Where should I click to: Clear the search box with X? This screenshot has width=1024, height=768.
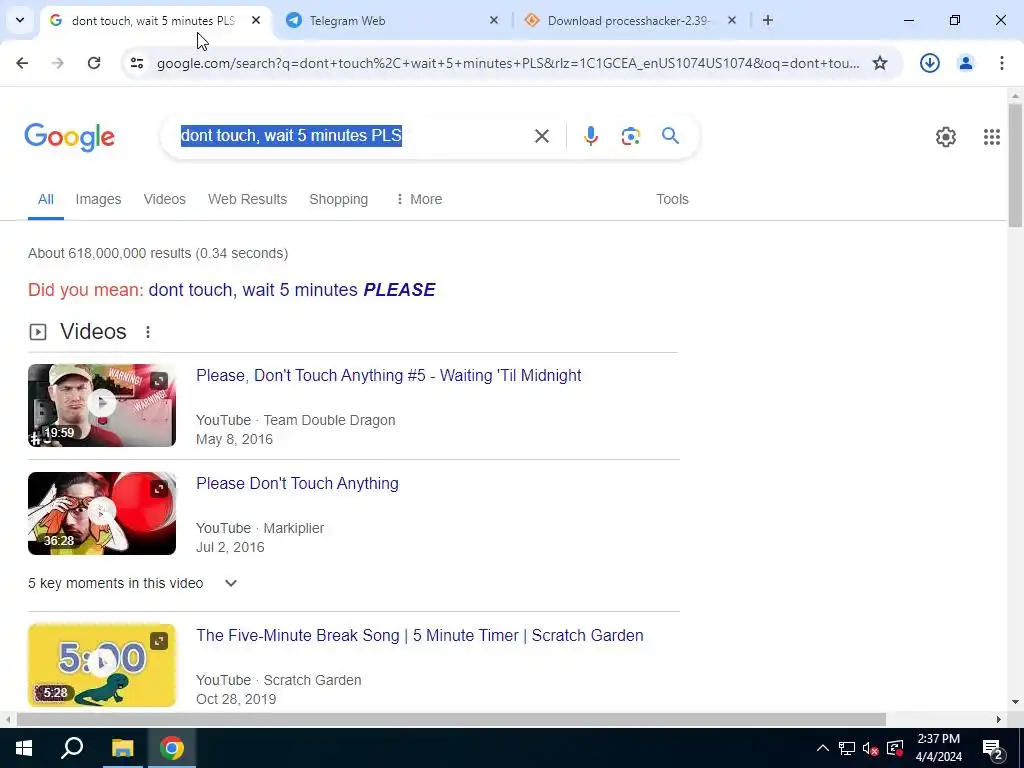pyautogui.click(x=541, y=136)
